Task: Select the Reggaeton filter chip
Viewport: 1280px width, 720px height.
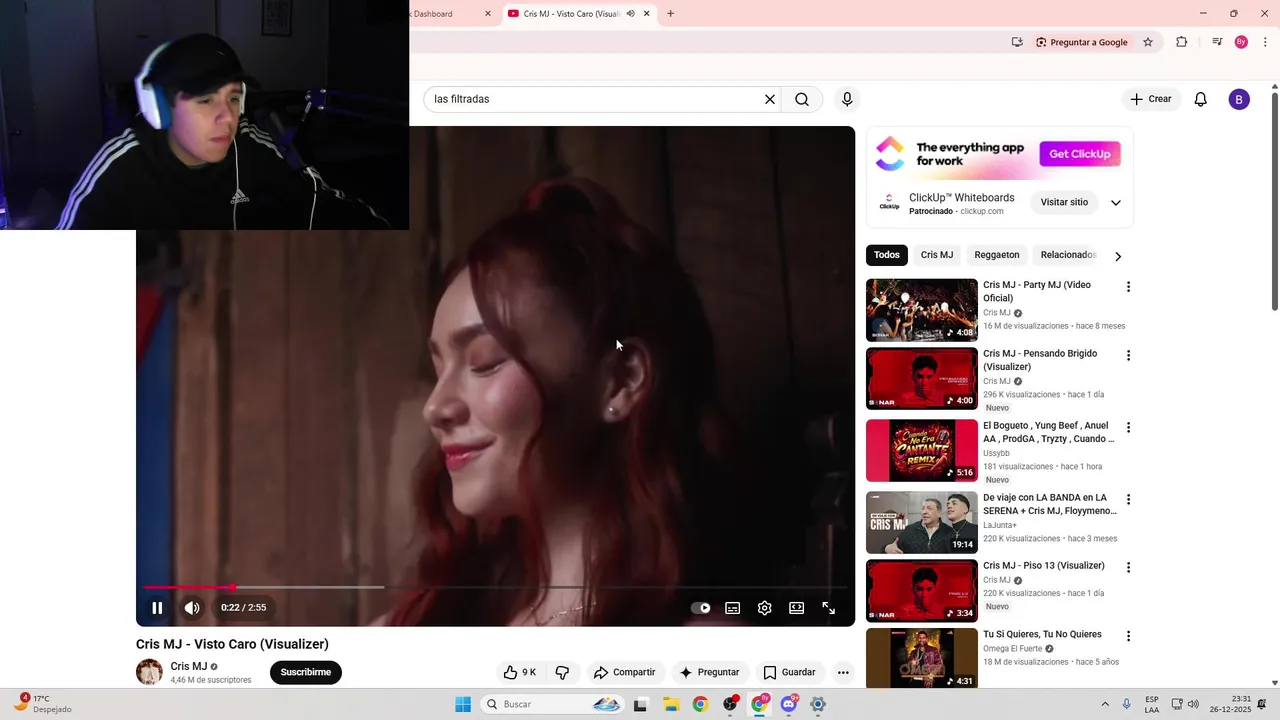Action: 997,255
